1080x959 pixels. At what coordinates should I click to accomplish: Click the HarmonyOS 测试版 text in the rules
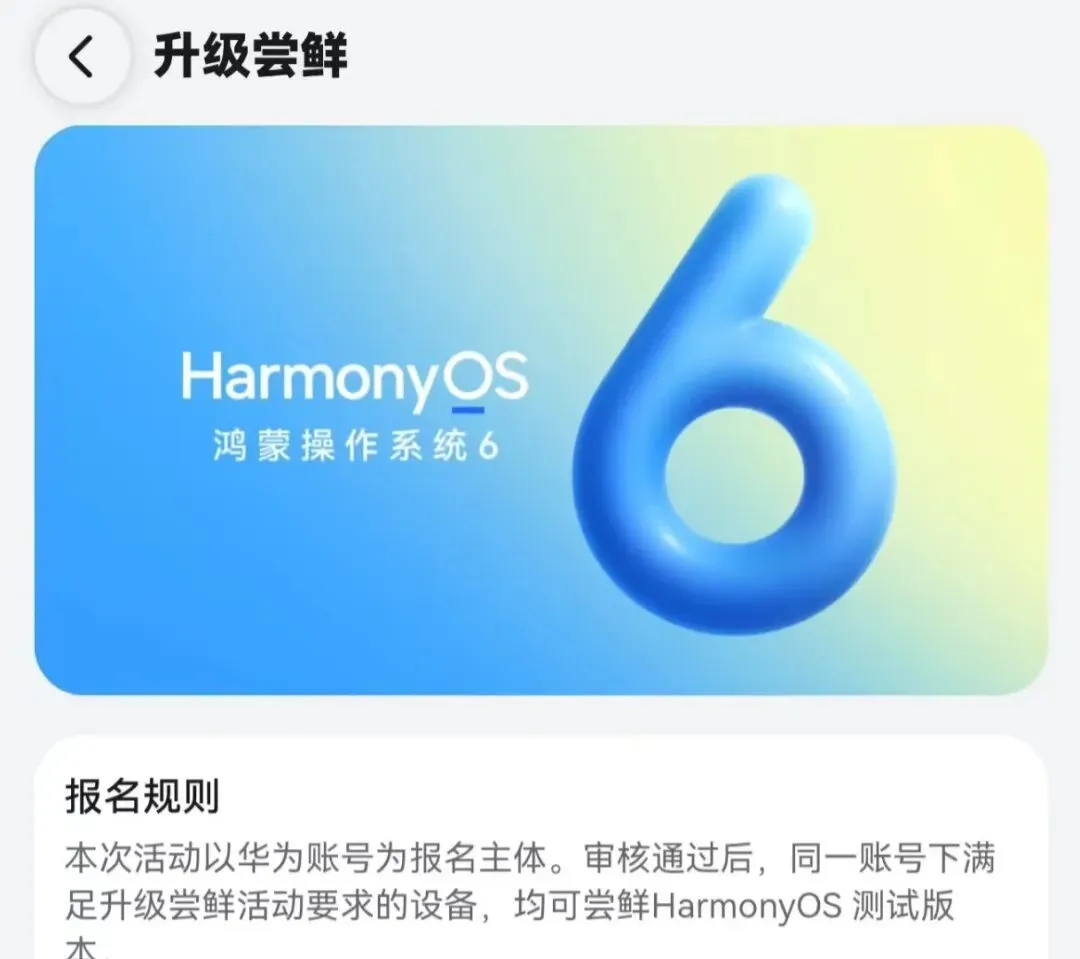click(802, 905)
